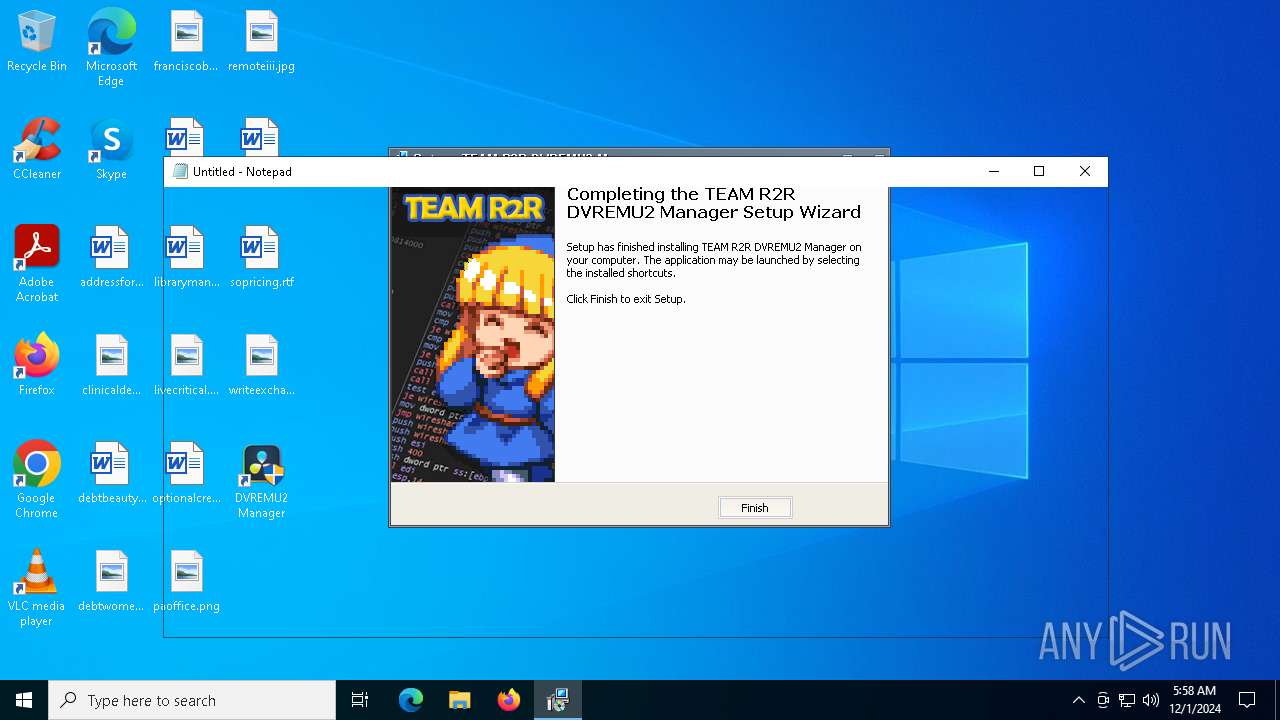
Task: Select the libraryman Word document icon
Action: (186, 257)
